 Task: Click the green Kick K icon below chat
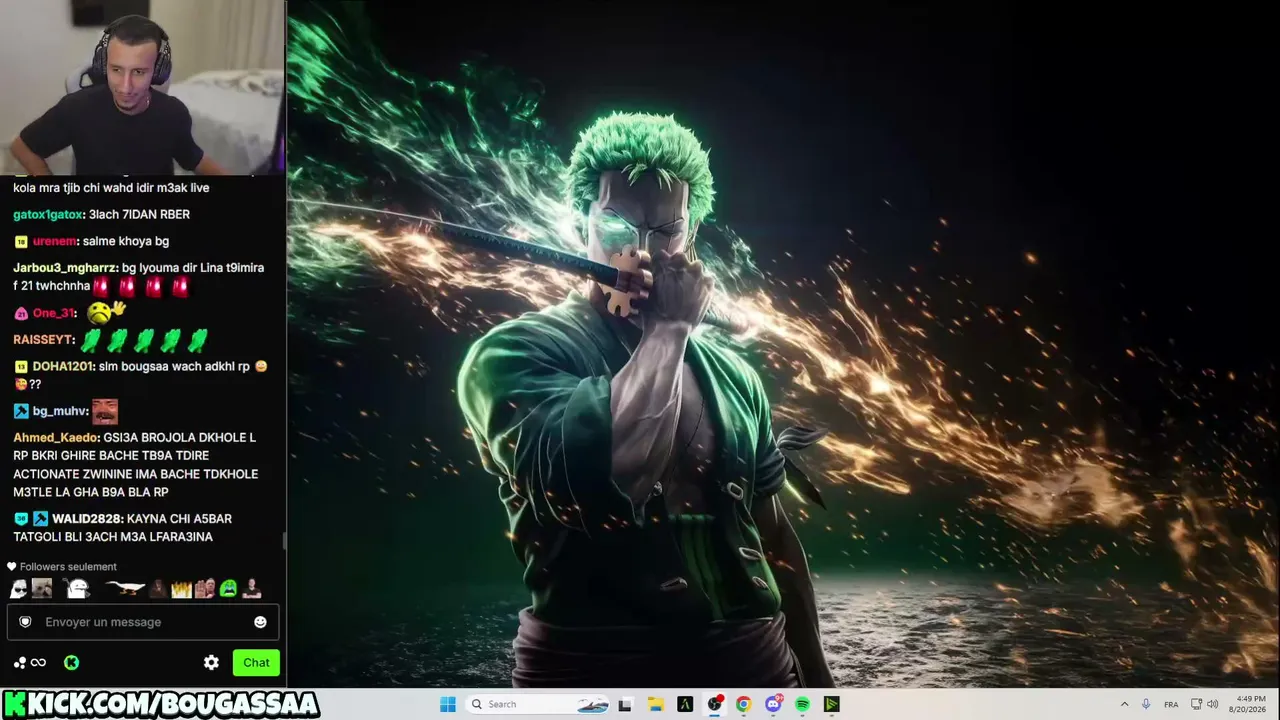(x=72, y=662)
